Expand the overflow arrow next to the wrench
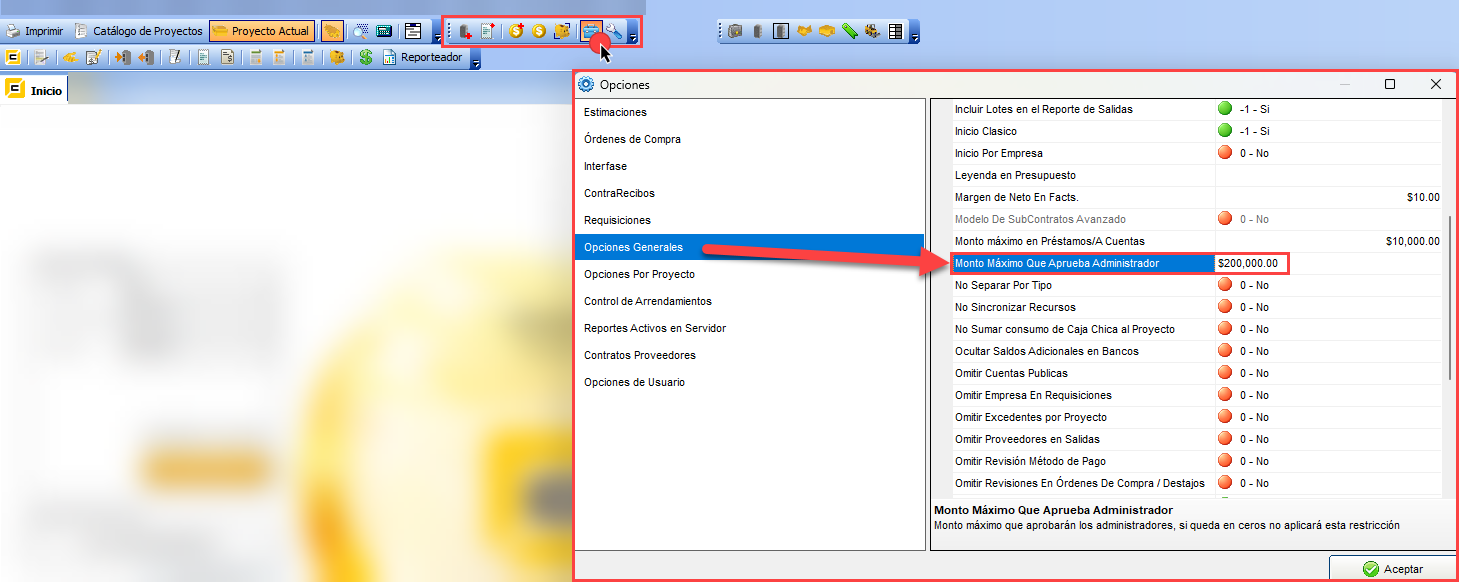 (633, 35)
